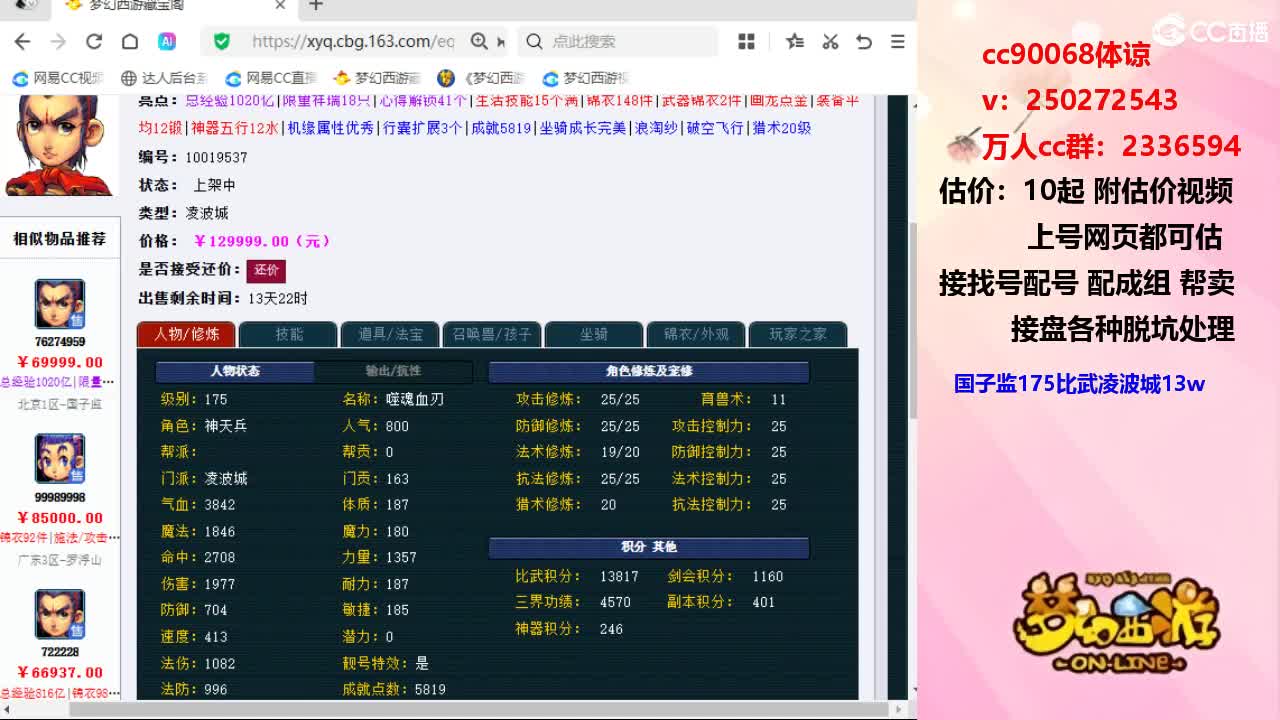The width and height of the screenshot is (1280, 720).
Task: Open similar item avatar 76274959
Action: [60, 304]
